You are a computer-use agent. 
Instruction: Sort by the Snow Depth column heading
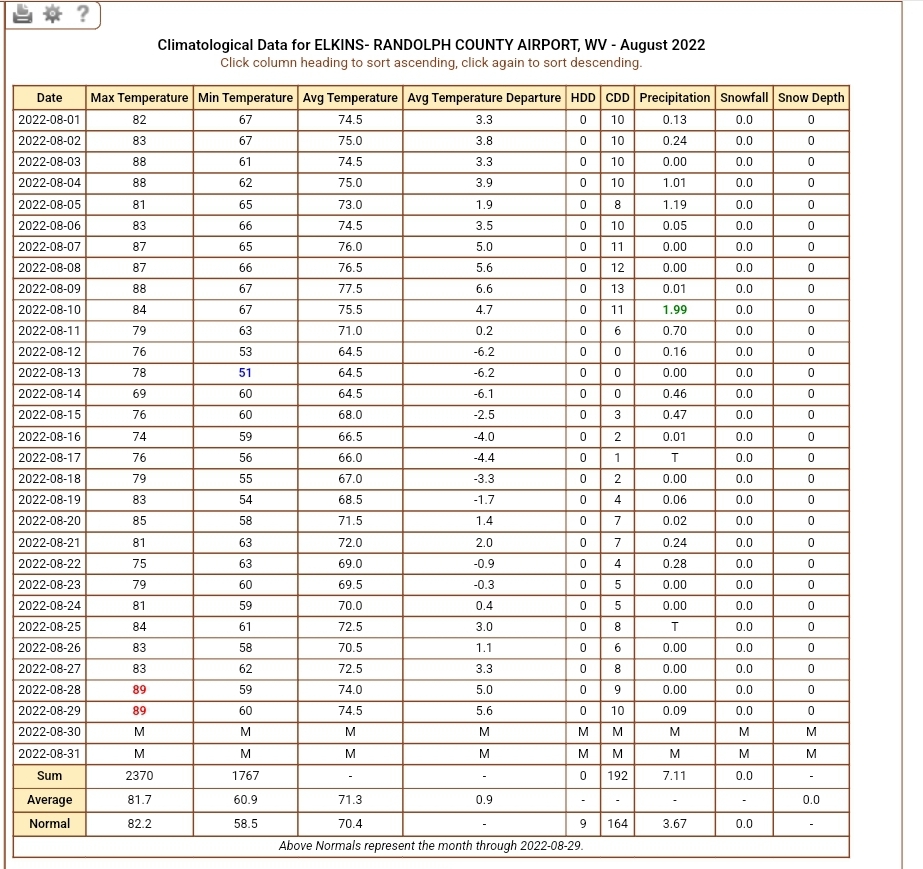coord(811,98)
